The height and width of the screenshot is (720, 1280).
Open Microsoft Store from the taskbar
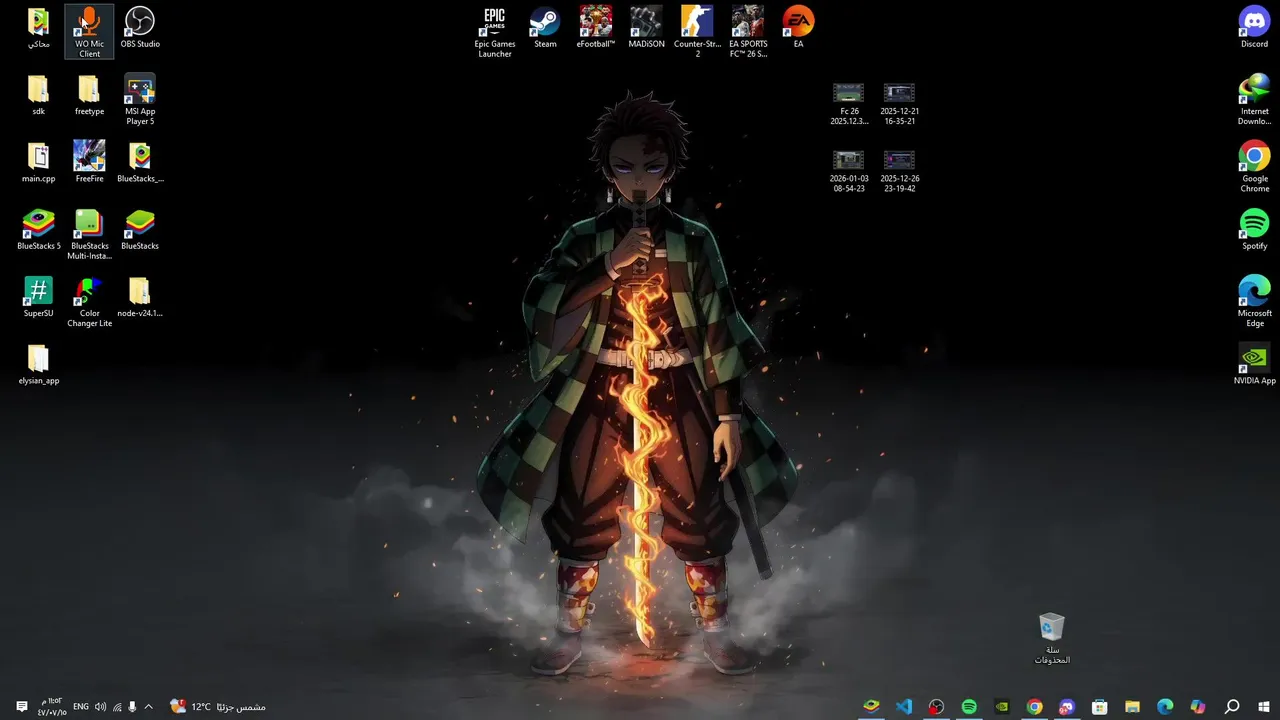(1099, 707)
